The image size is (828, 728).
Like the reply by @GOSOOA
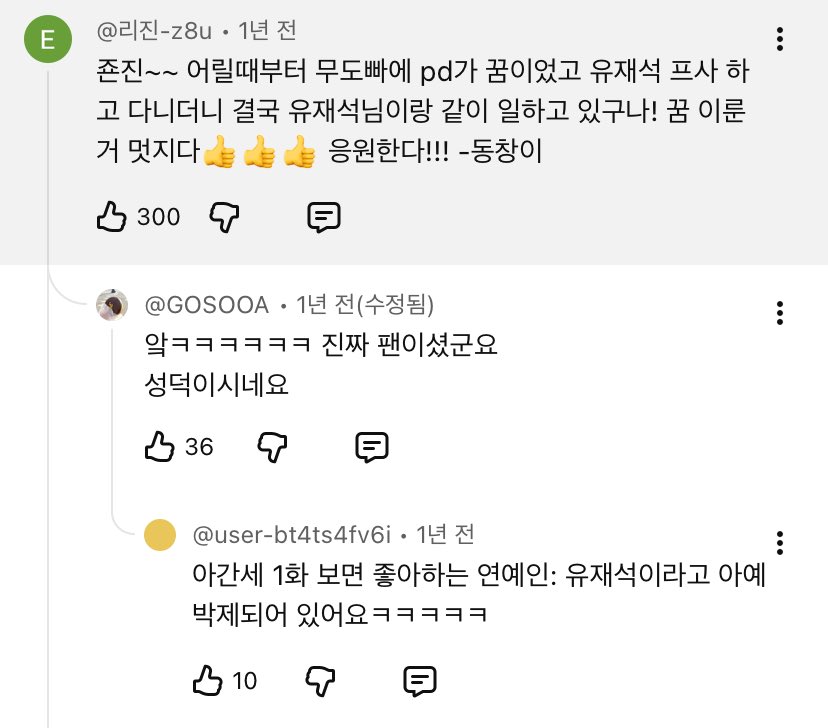pyautogui.click(x=160, y=446)
